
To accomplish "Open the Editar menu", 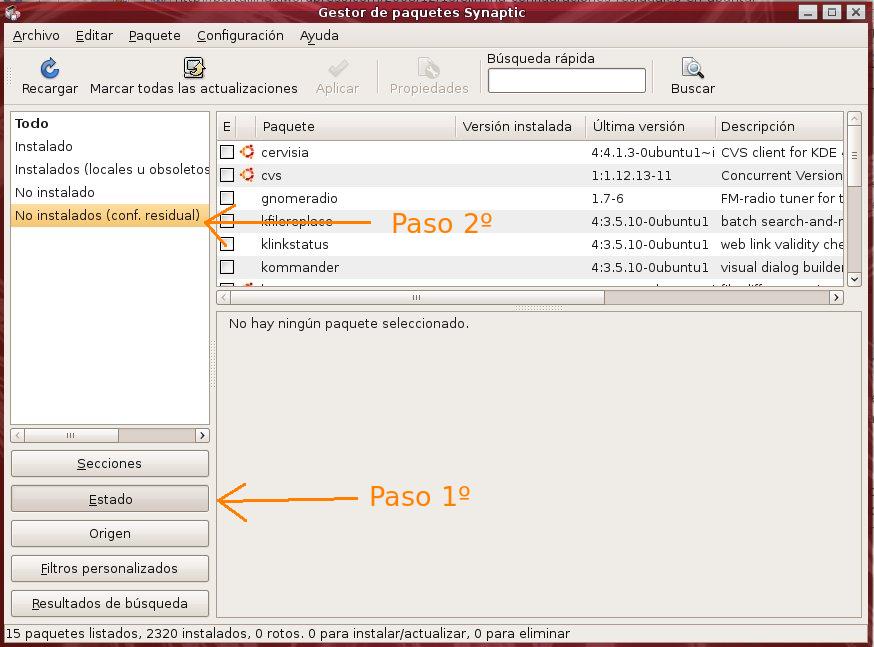I will (94, 36).
